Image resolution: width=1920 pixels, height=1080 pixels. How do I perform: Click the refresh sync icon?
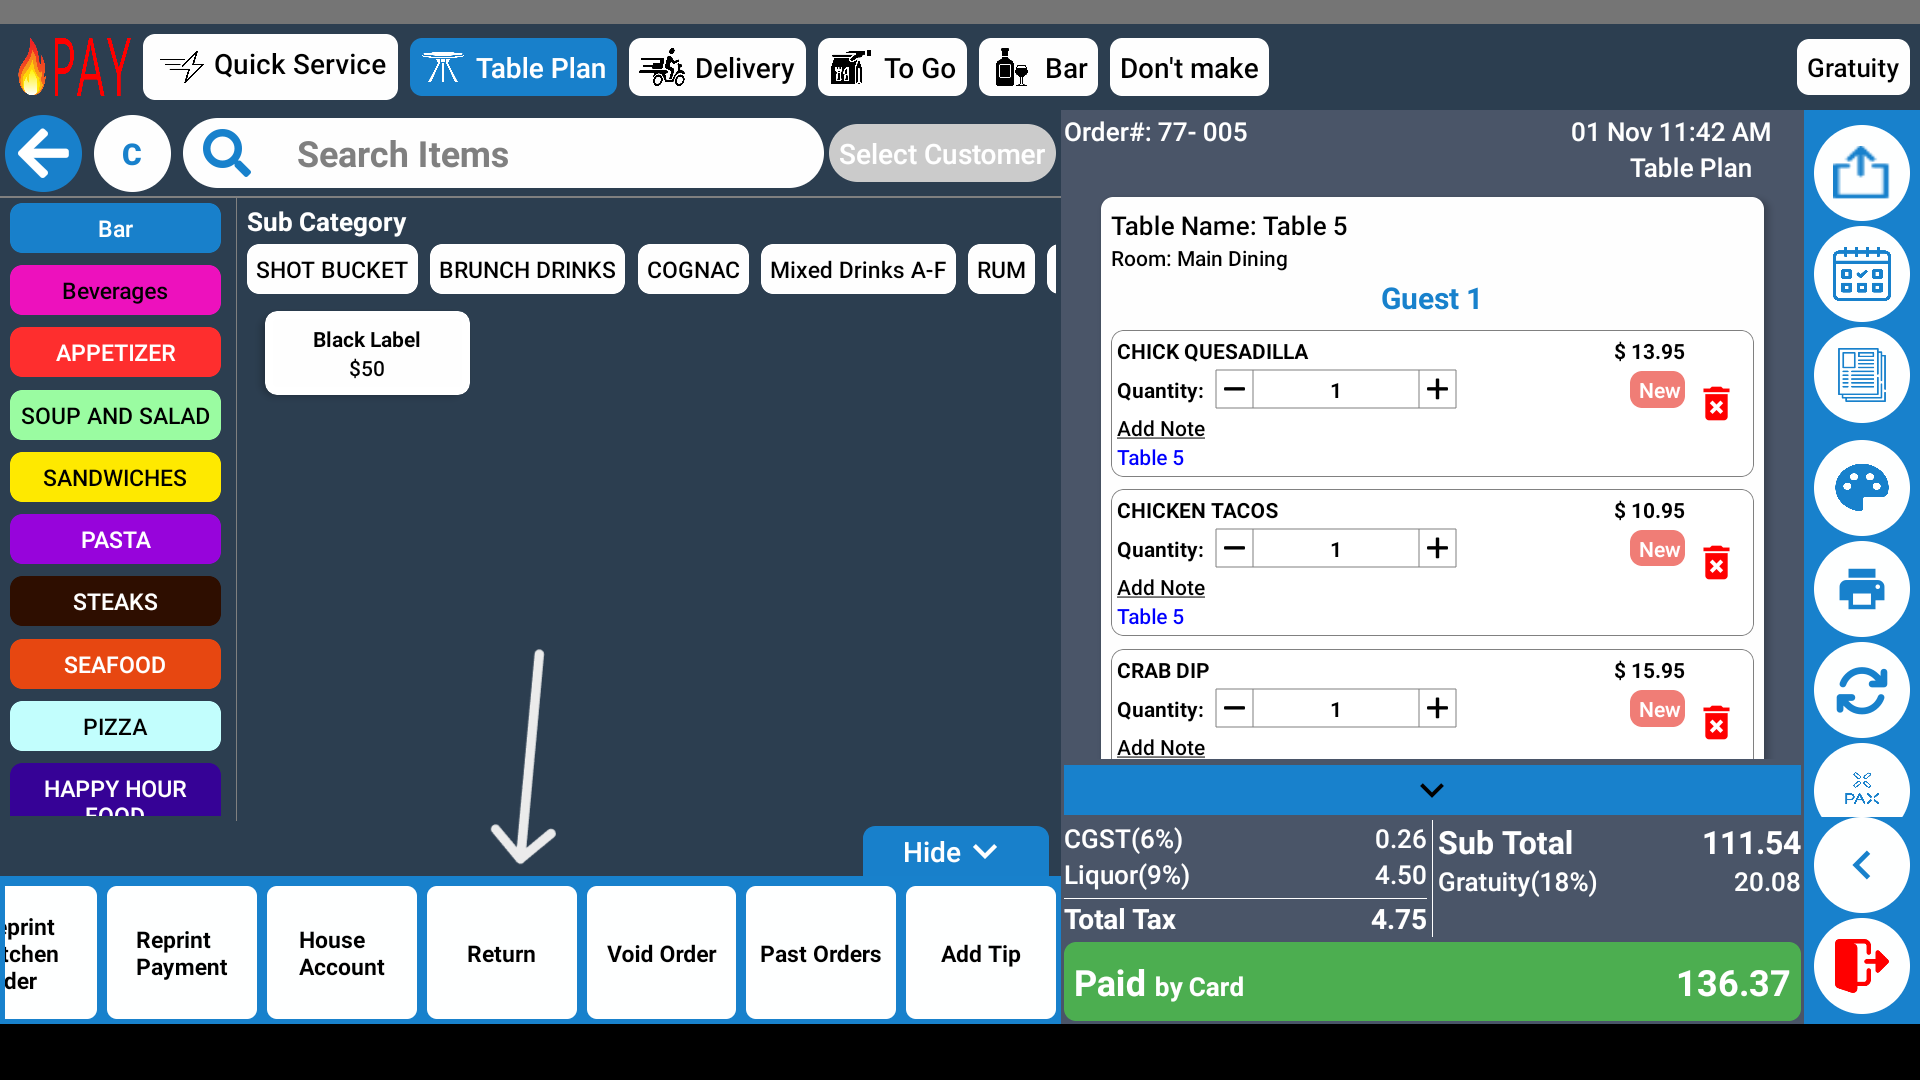[x=1860, y=691]
